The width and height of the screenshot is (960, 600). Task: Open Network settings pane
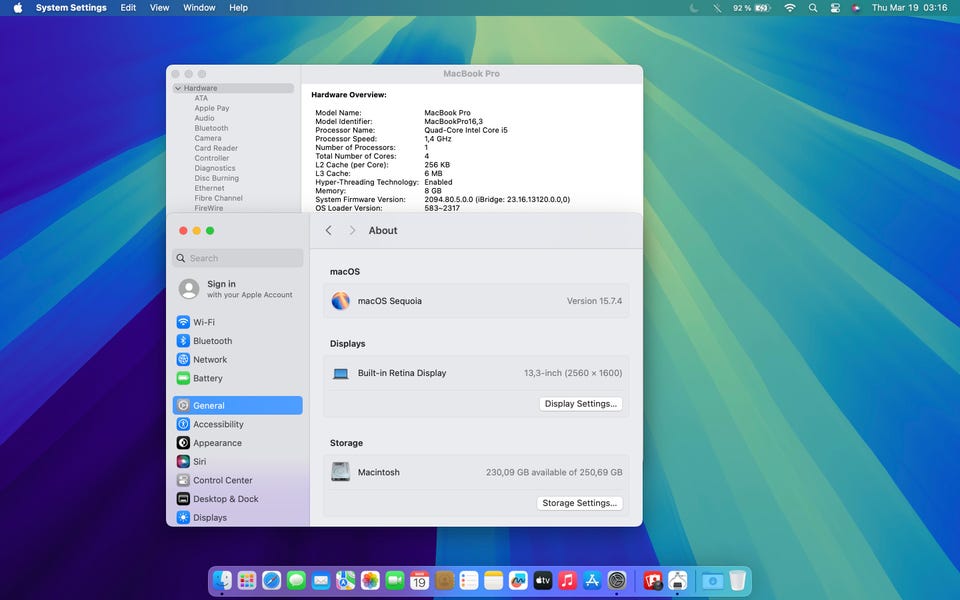point(210,360)
